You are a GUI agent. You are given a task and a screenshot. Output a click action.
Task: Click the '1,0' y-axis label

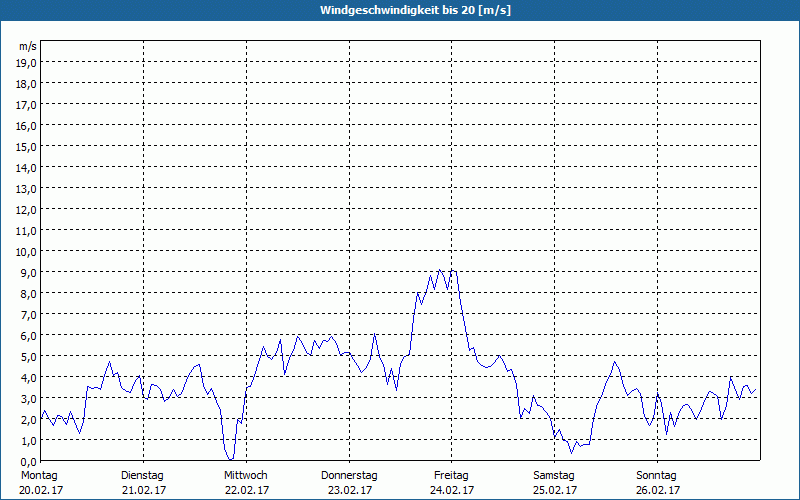tap(29, 441)
